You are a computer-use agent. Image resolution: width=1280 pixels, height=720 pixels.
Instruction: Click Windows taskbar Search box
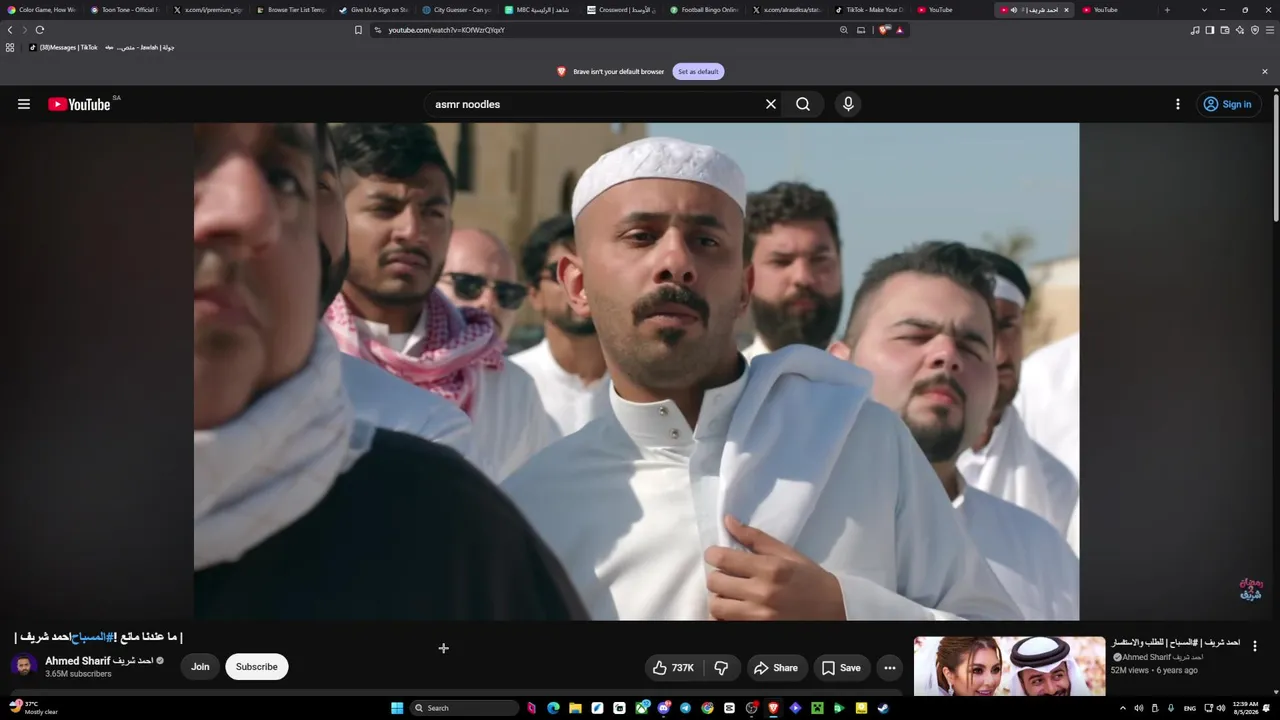pos(465,708)
